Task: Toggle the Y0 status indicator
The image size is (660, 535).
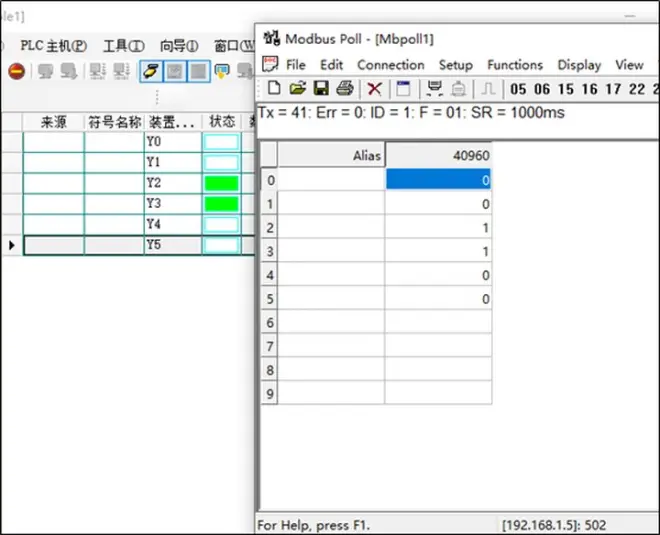Action: (221, 142)
